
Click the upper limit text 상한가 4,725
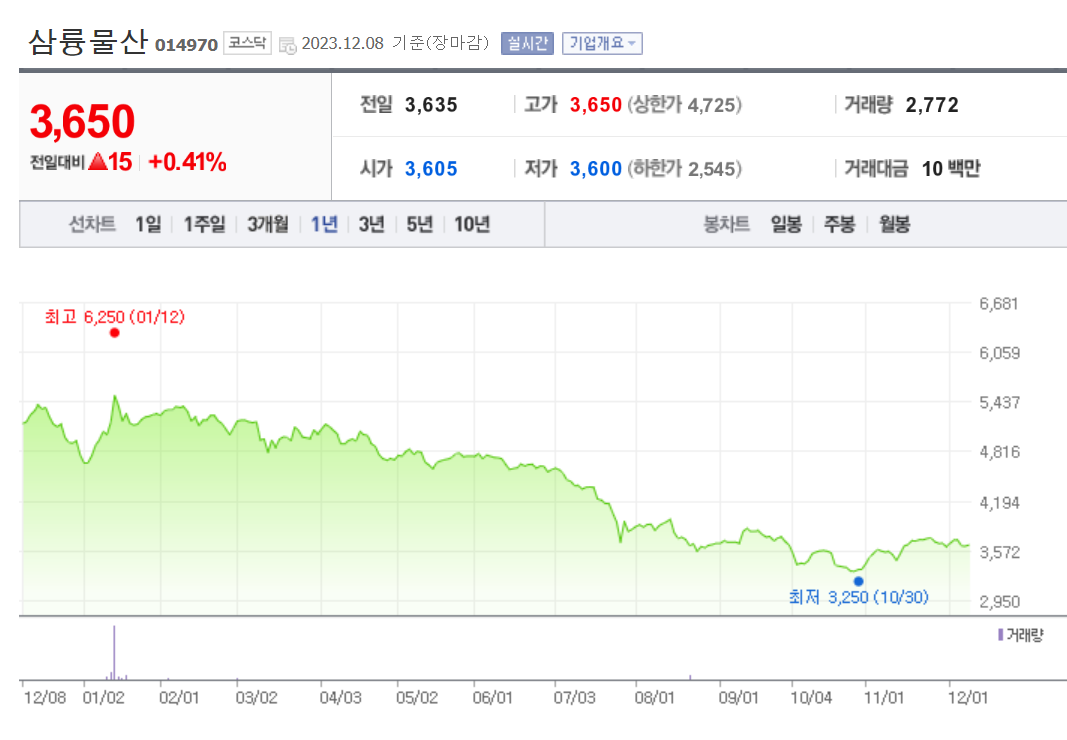point(685,105)
